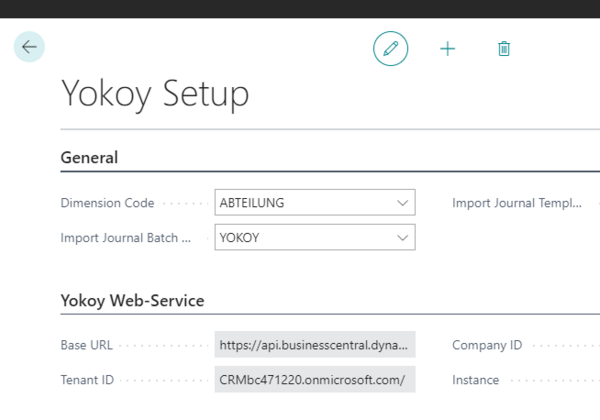Image resolution: width=600 pixels, height=420 pixels.
Task: Click the Yokoy Setup page title
Action: (x=155, y=95)
